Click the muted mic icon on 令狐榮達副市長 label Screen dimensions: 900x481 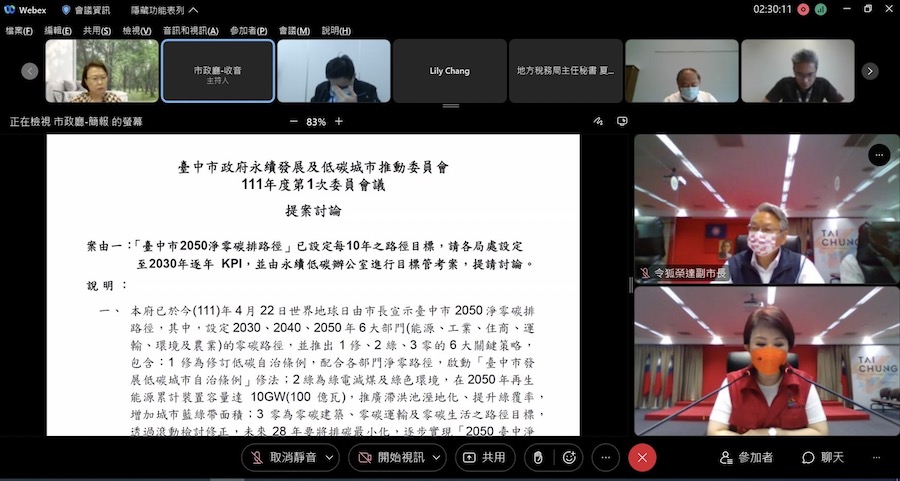tap(645, 273)
